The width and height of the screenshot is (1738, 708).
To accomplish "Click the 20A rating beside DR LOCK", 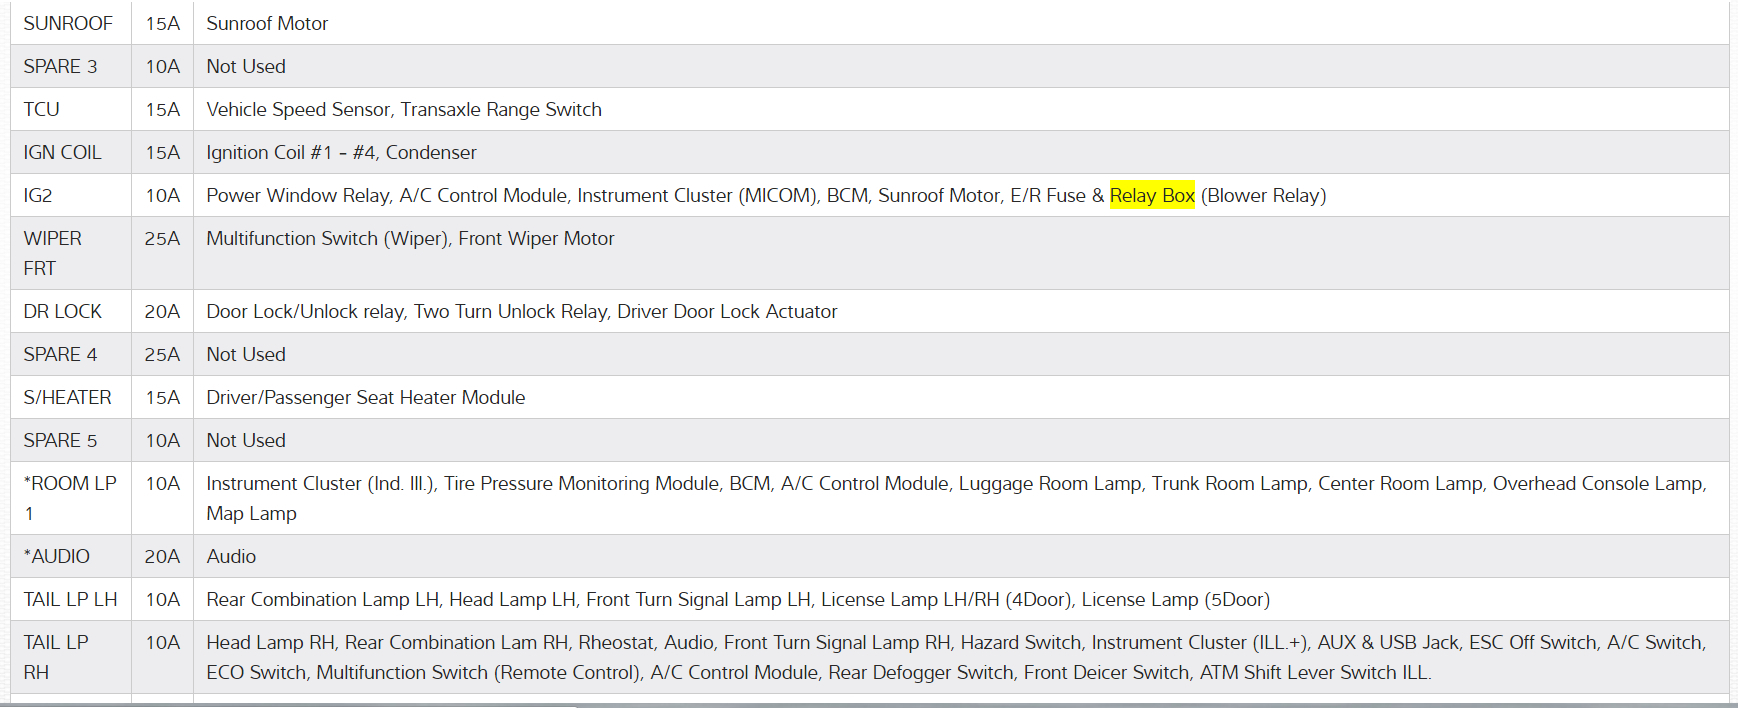I will tap(162, 311).
